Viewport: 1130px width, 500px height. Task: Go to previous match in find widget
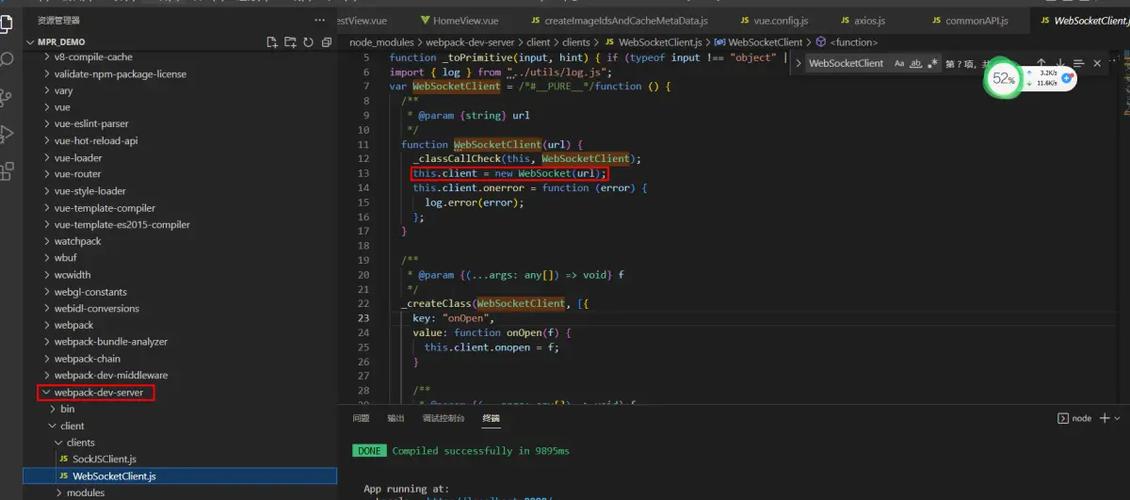pyautogui.click(x=1041, y=63)
